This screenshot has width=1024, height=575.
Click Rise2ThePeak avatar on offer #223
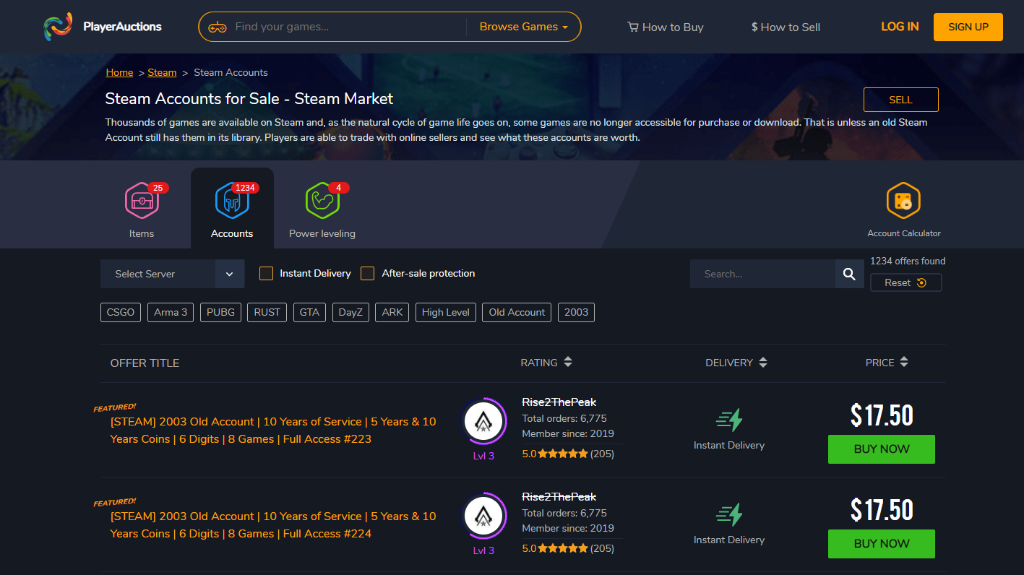coord(484,421)
